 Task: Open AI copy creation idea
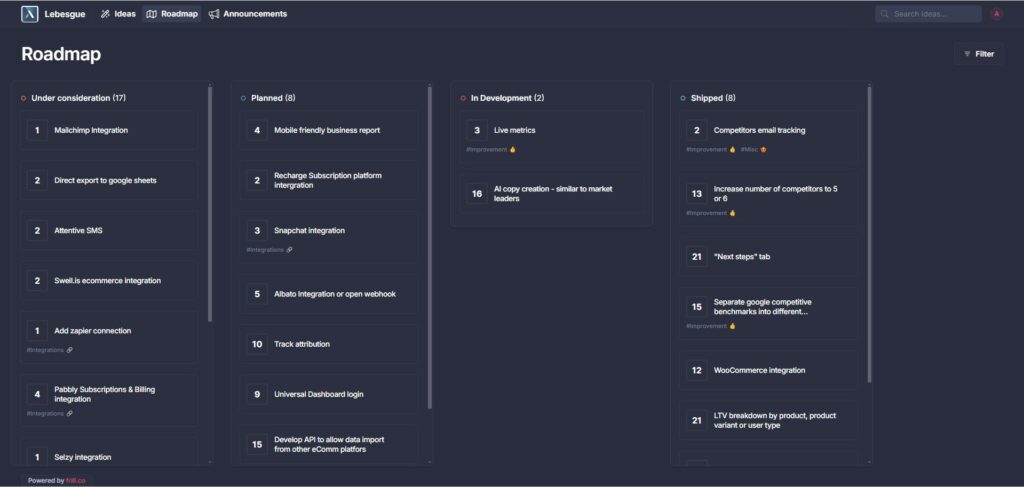(552, 193)
